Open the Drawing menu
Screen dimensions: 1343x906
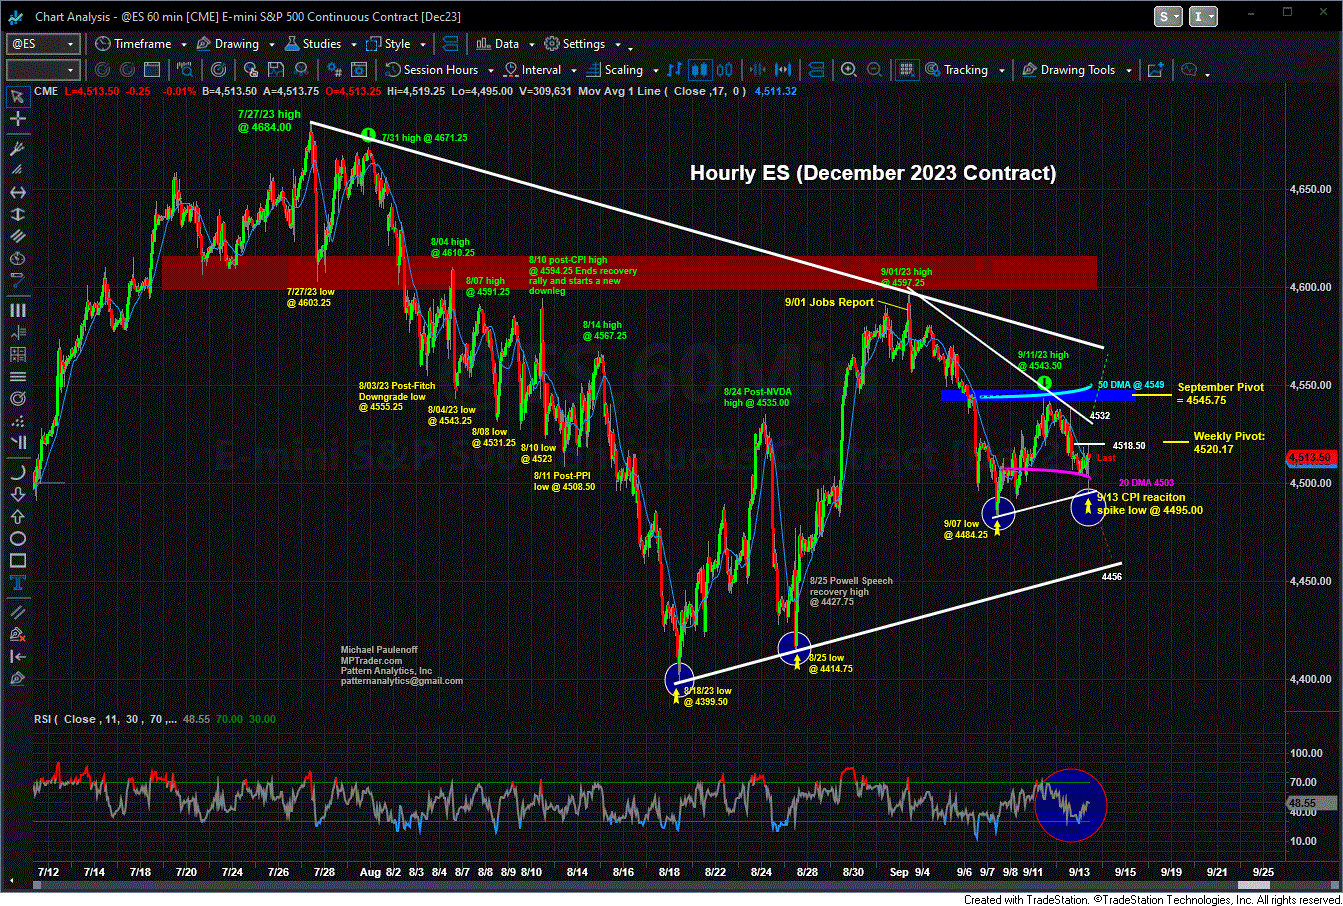click(227, 44)
